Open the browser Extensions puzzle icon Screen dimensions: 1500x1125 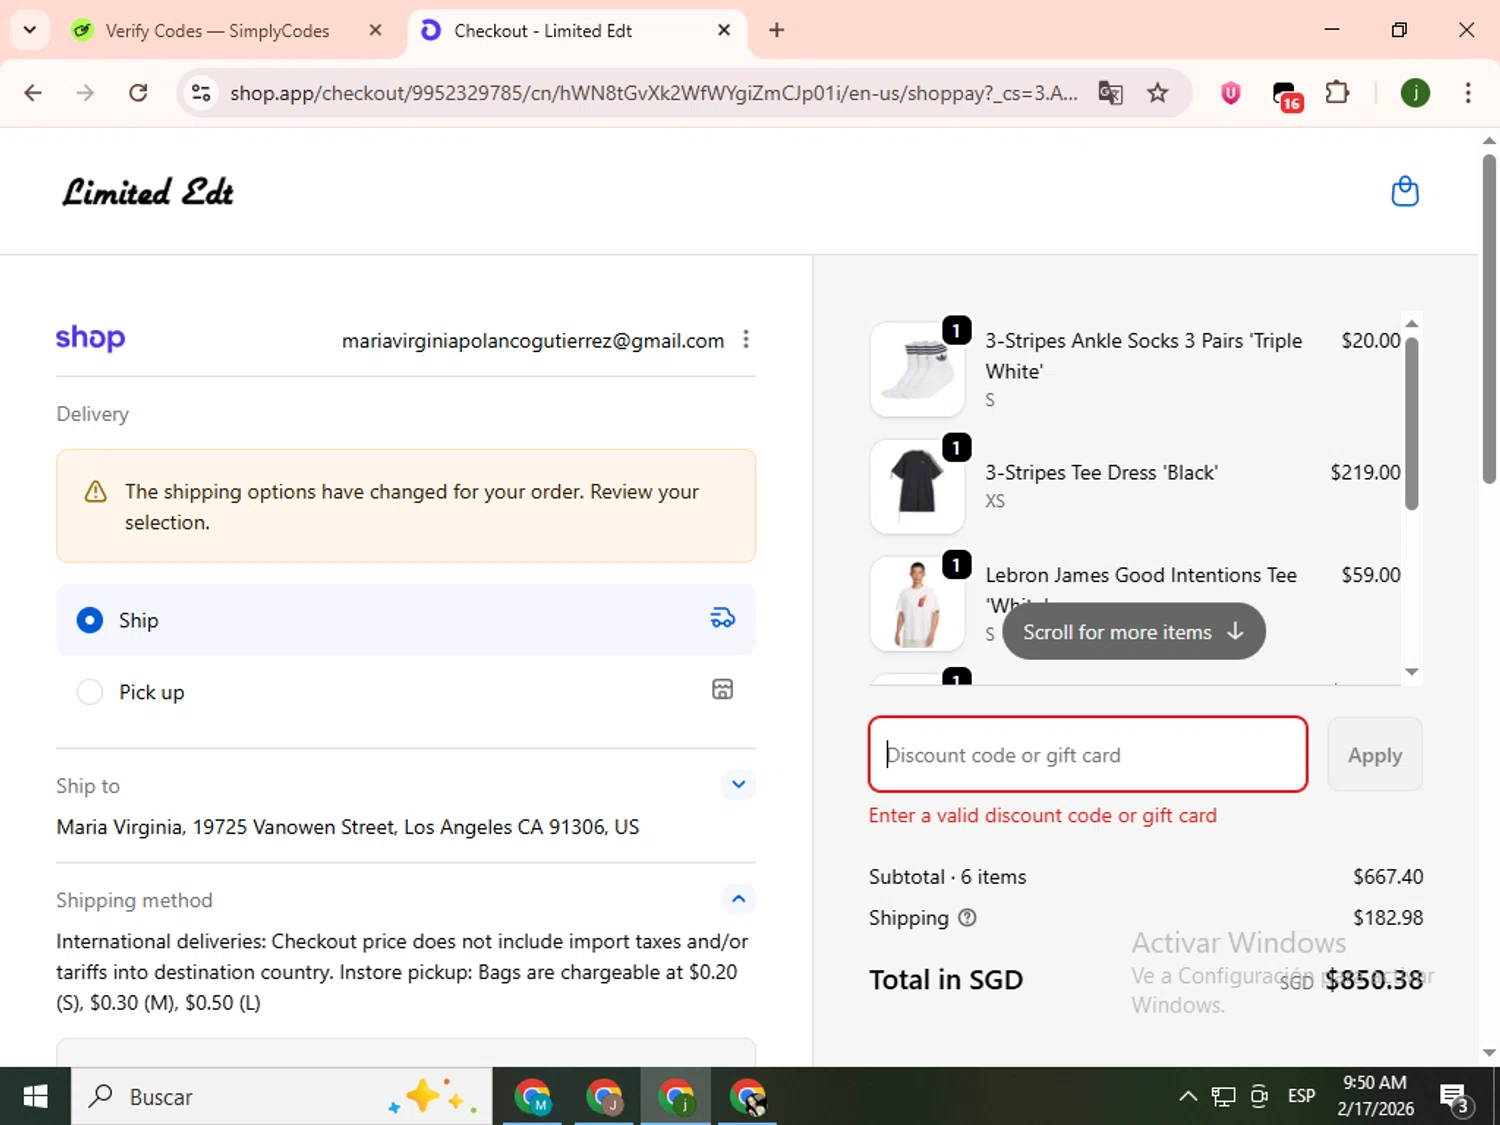tap(1337, 93)
